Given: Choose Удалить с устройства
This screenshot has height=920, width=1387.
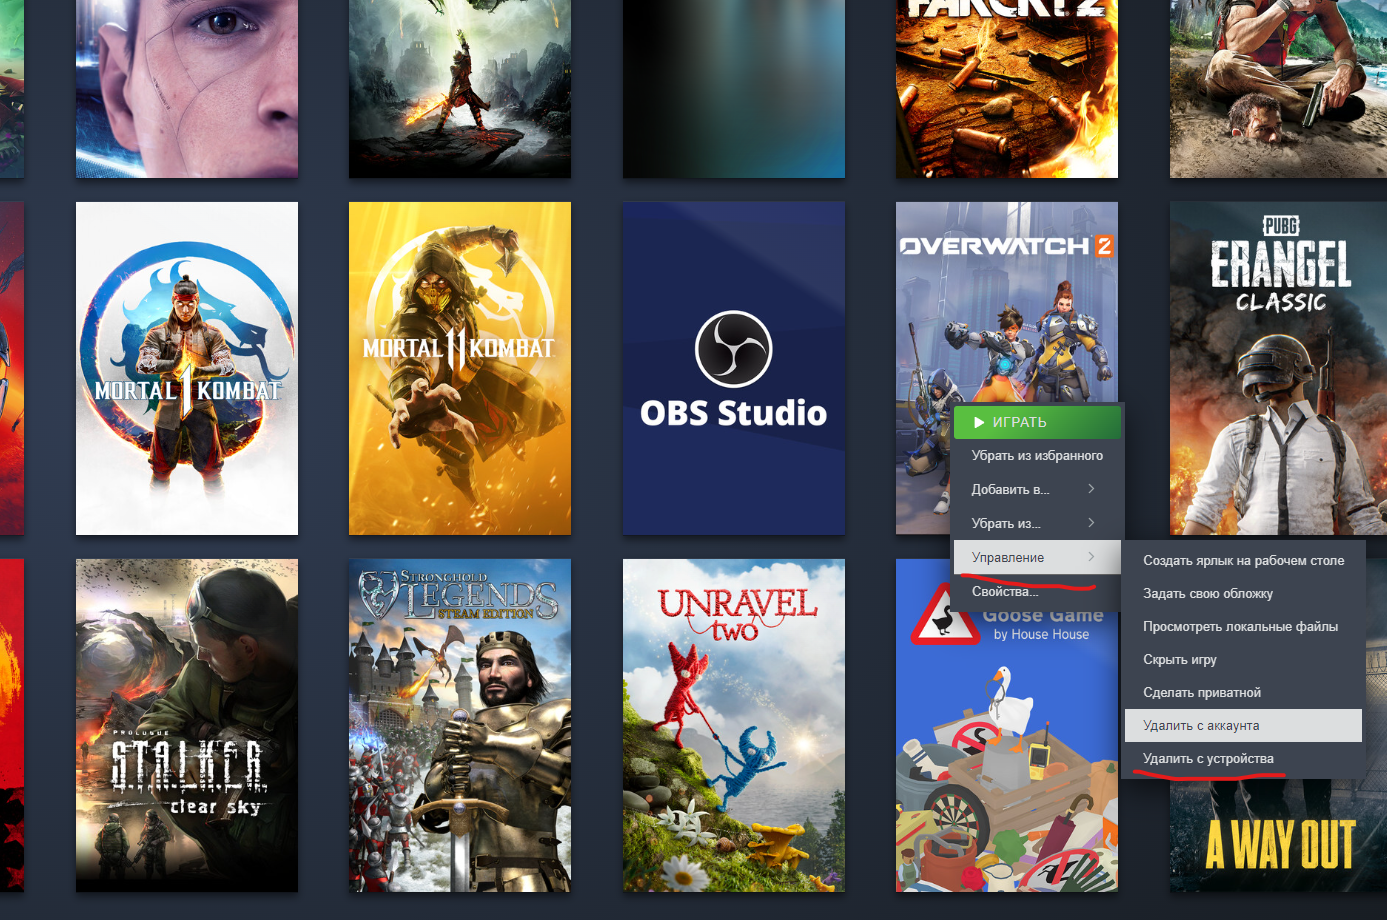Looking at the screenshot, I should [x=1243, y=759].
